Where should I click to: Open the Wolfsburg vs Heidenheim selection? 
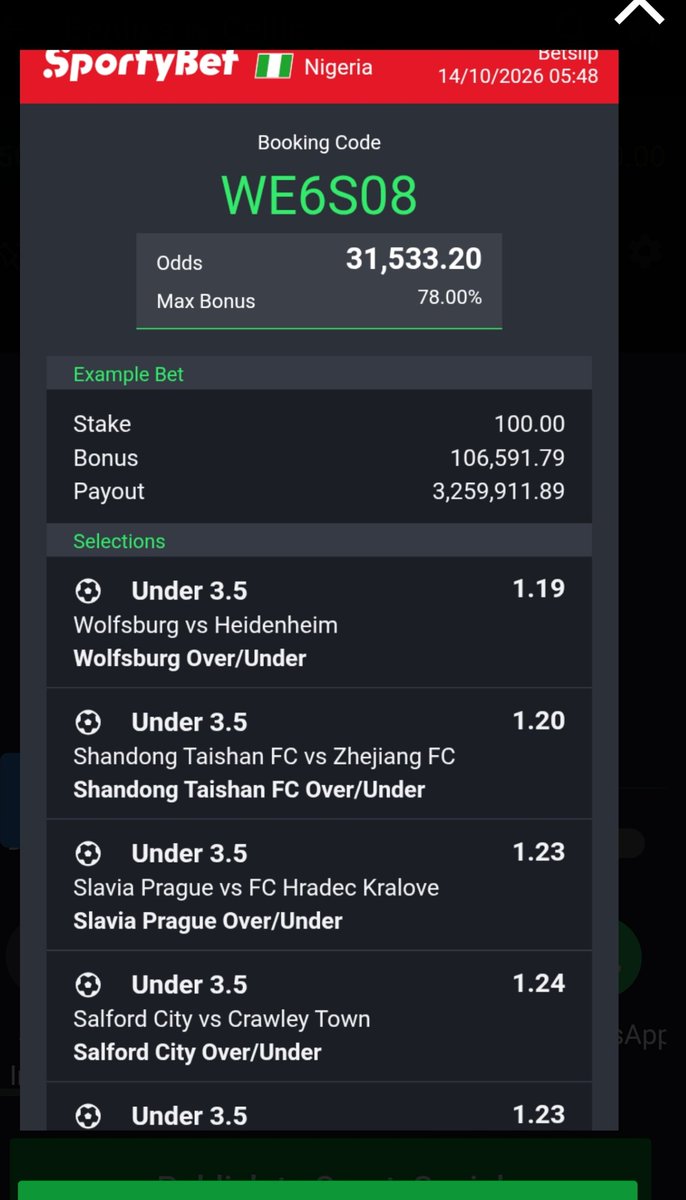(x=319, y=623)
